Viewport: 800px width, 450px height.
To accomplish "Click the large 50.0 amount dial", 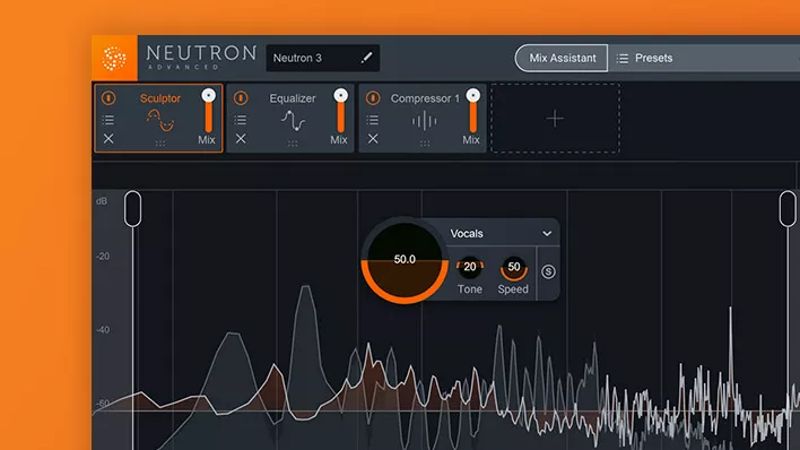I will click(x=405, y=260).
